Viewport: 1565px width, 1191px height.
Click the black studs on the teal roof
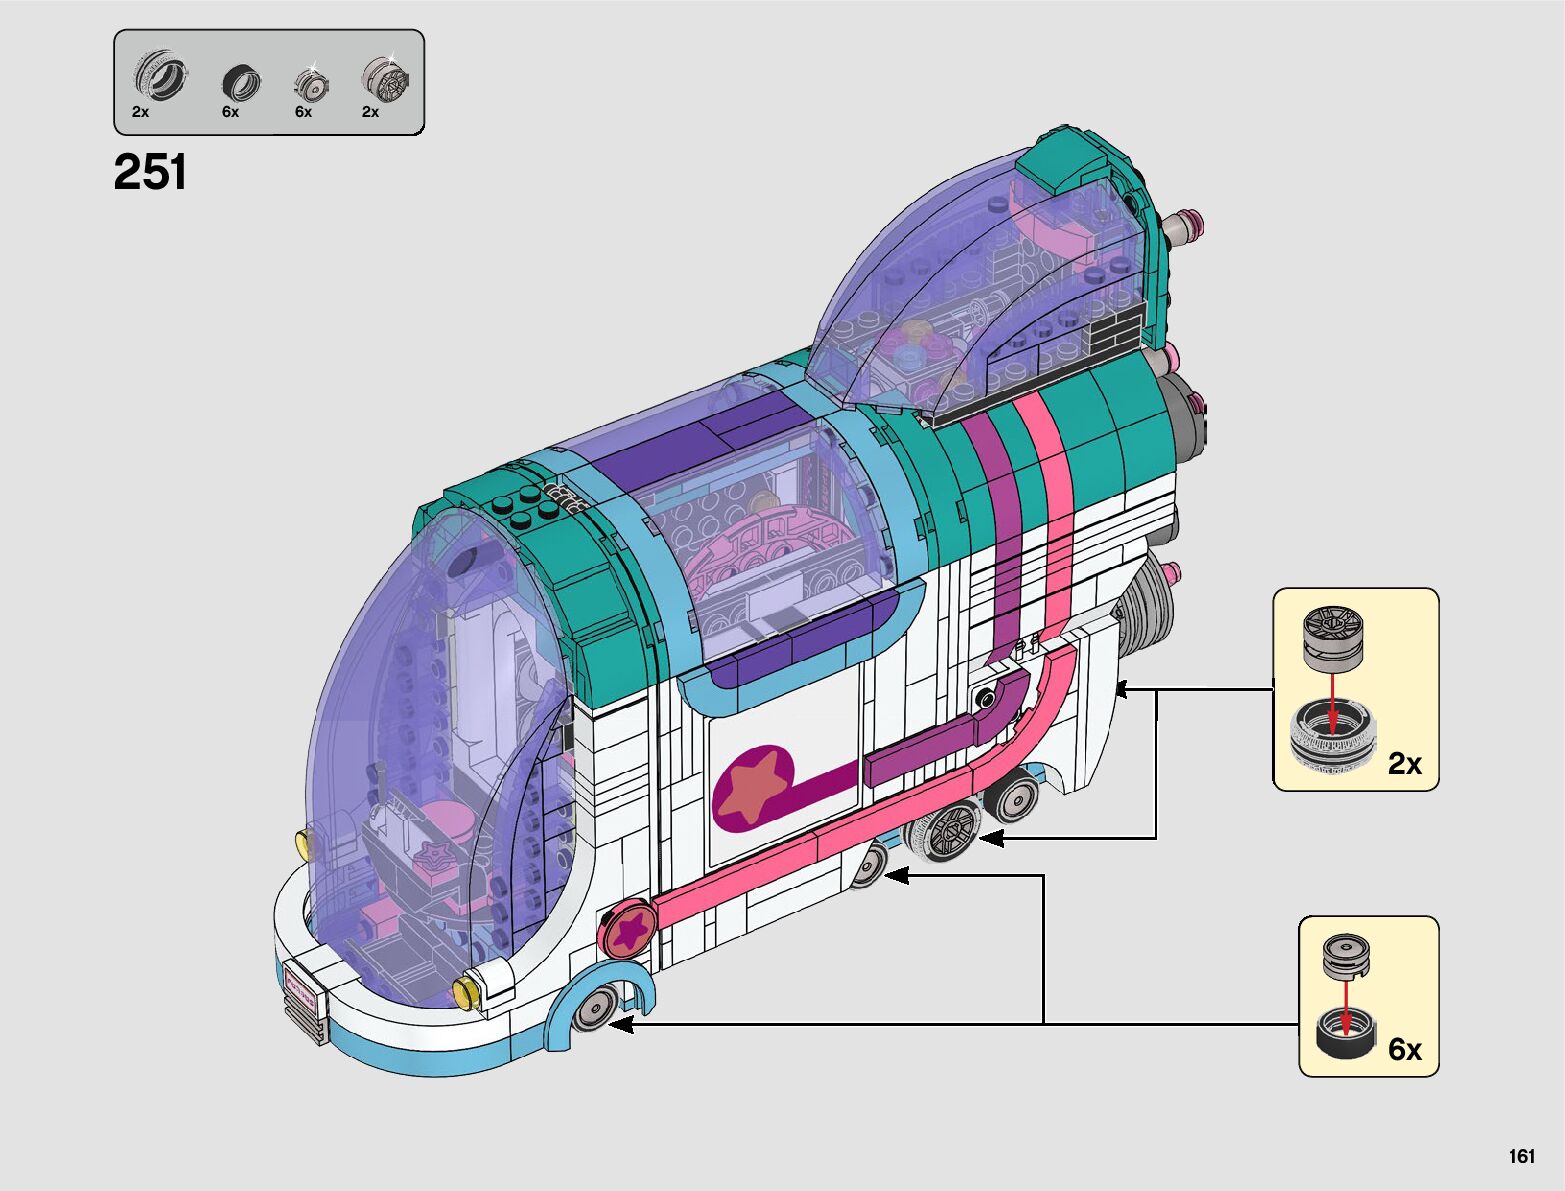click(532, 509)
